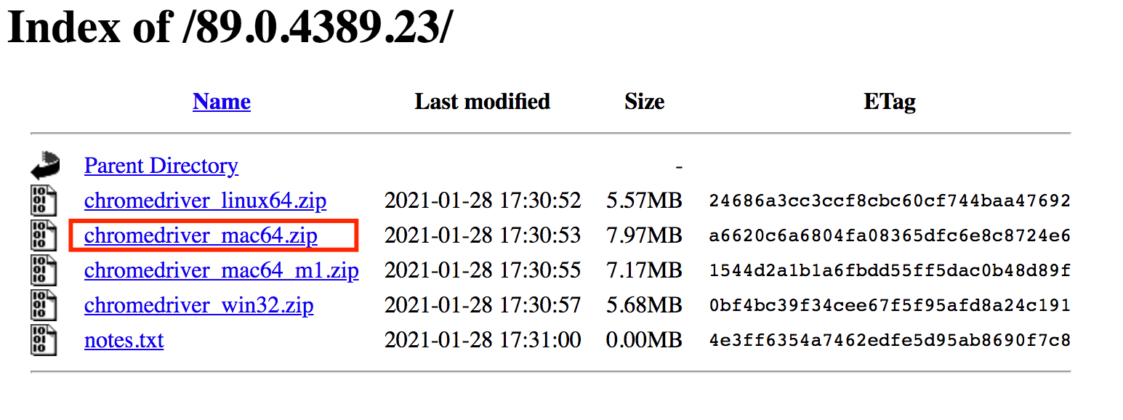This screenshot has width=1123, height=420.
Task: Download chromedriver_linux64.zip
Action: click(205, 201)
